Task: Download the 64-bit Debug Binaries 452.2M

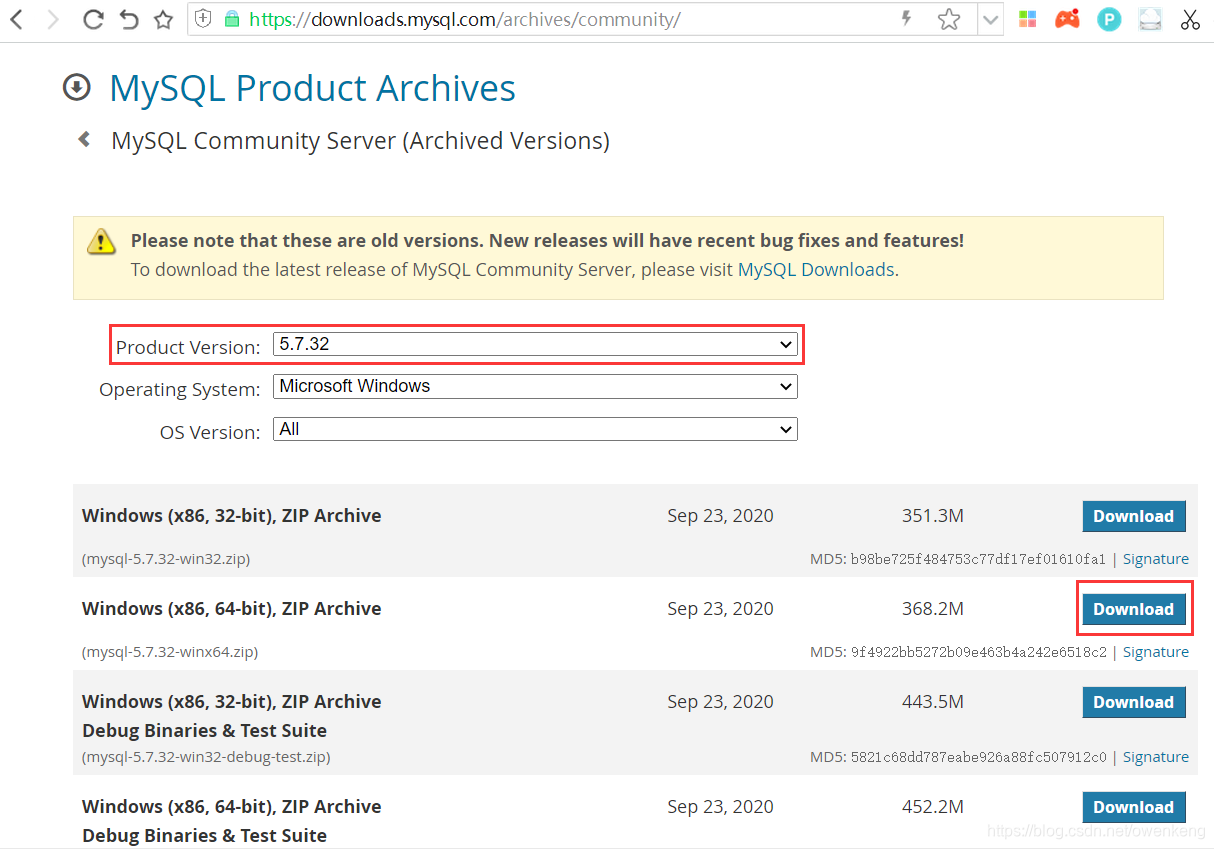Action: [x=1134, y=807]
